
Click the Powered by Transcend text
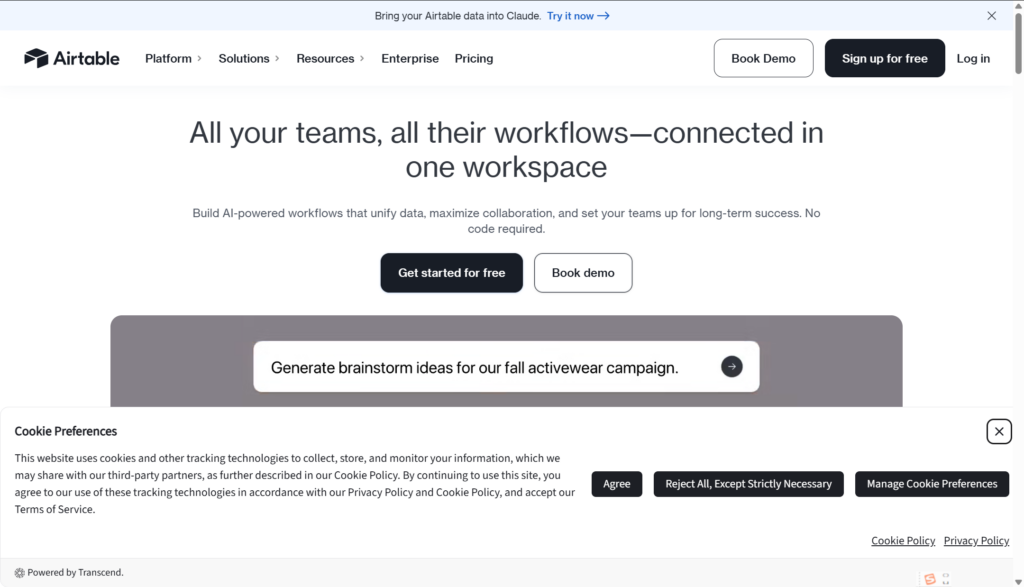(75, 573)
